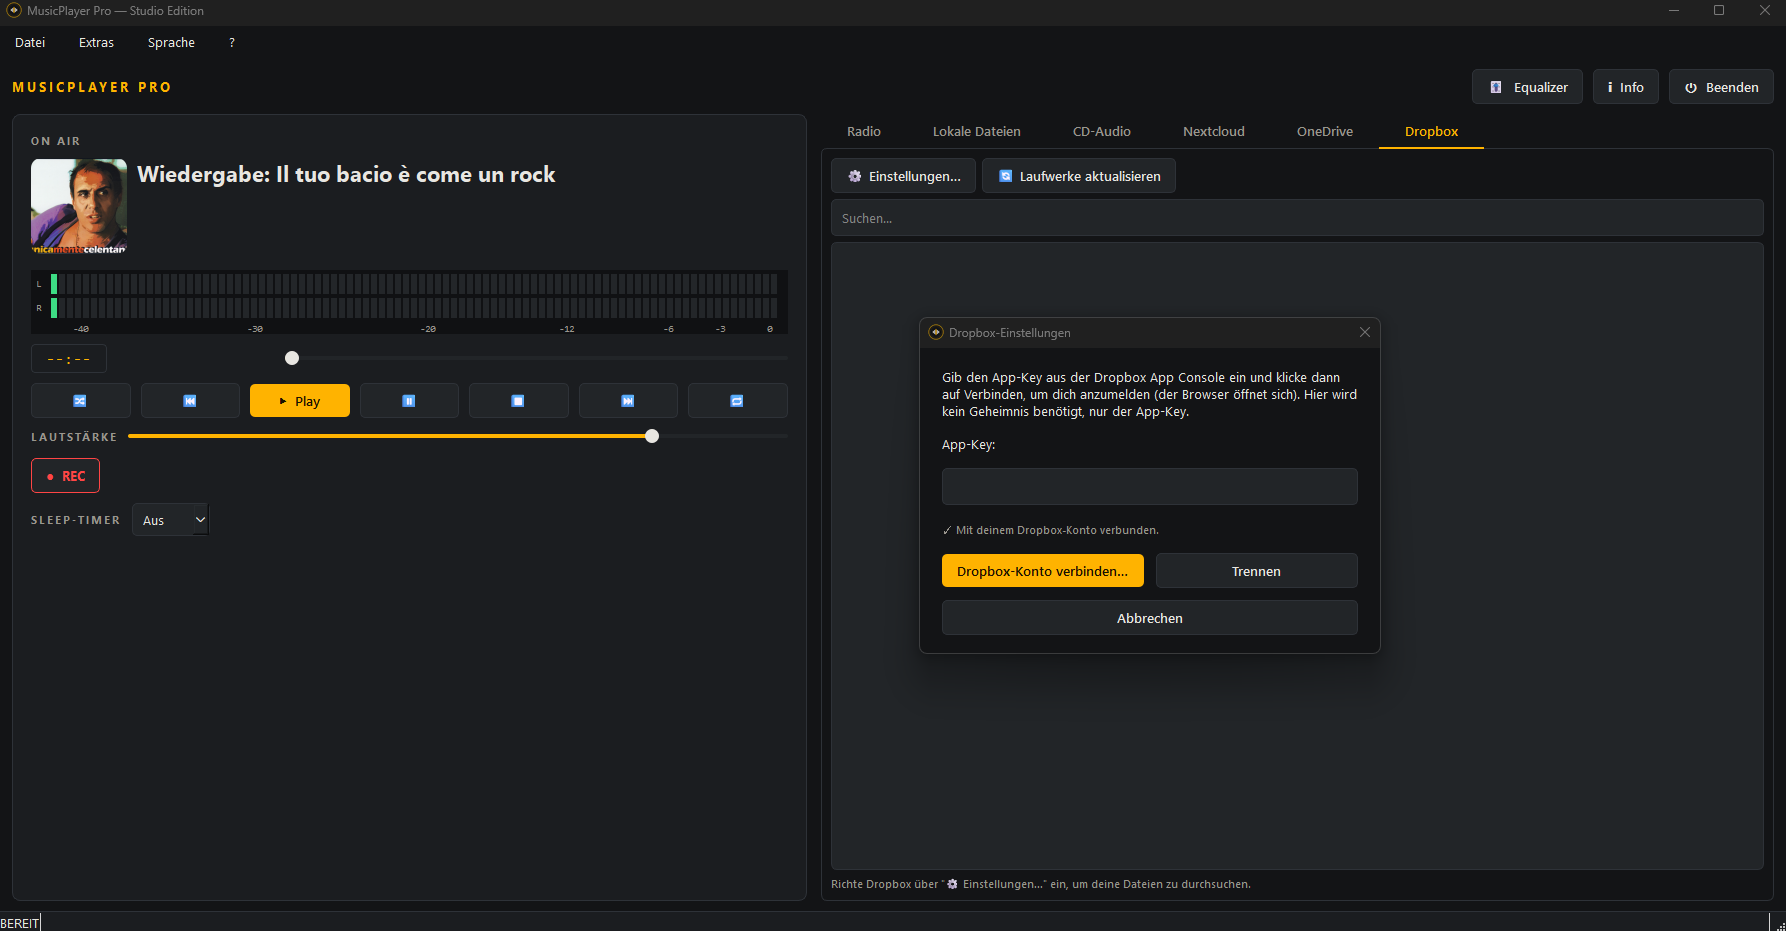Switch to the Lokale Dateien tab
The height and width of the screenshot is (931, 1786).
point(977,132)
